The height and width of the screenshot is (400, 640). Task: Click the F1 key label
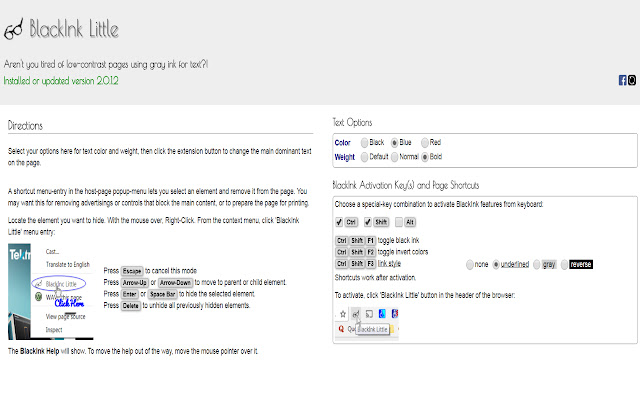(370, 240)
